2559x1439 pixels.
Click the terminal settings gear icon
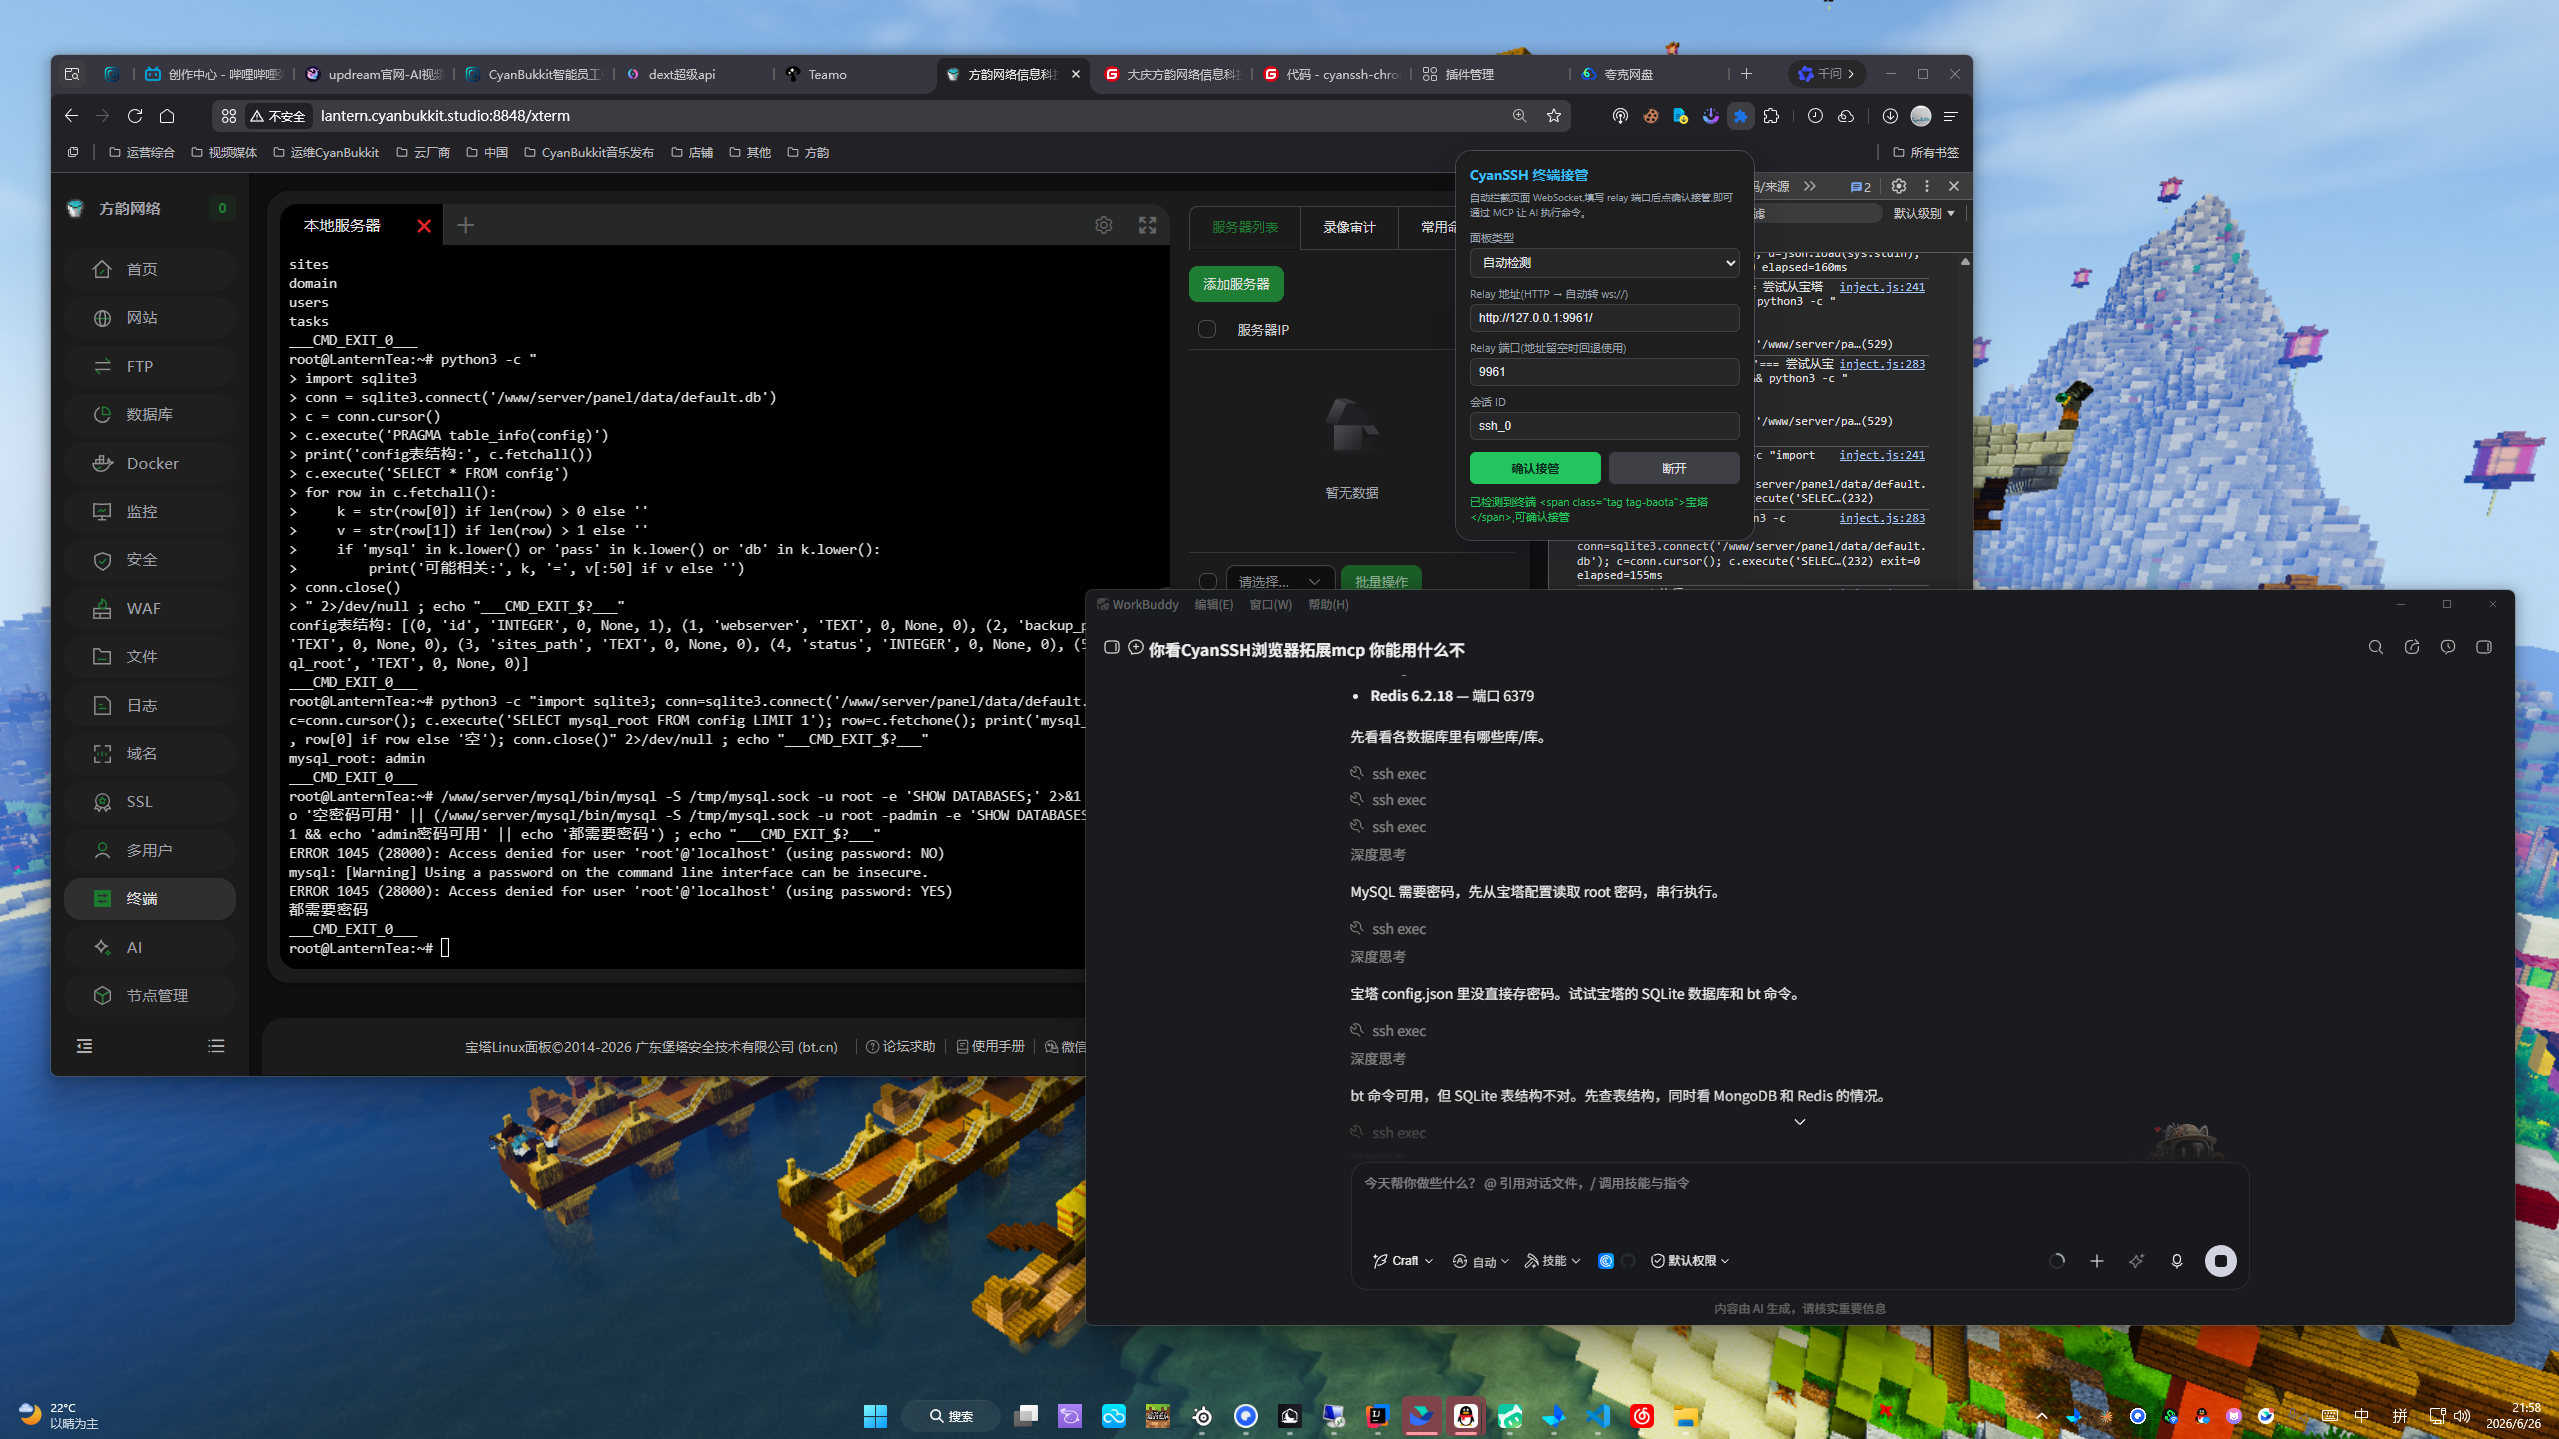[x=1103, y=225]
